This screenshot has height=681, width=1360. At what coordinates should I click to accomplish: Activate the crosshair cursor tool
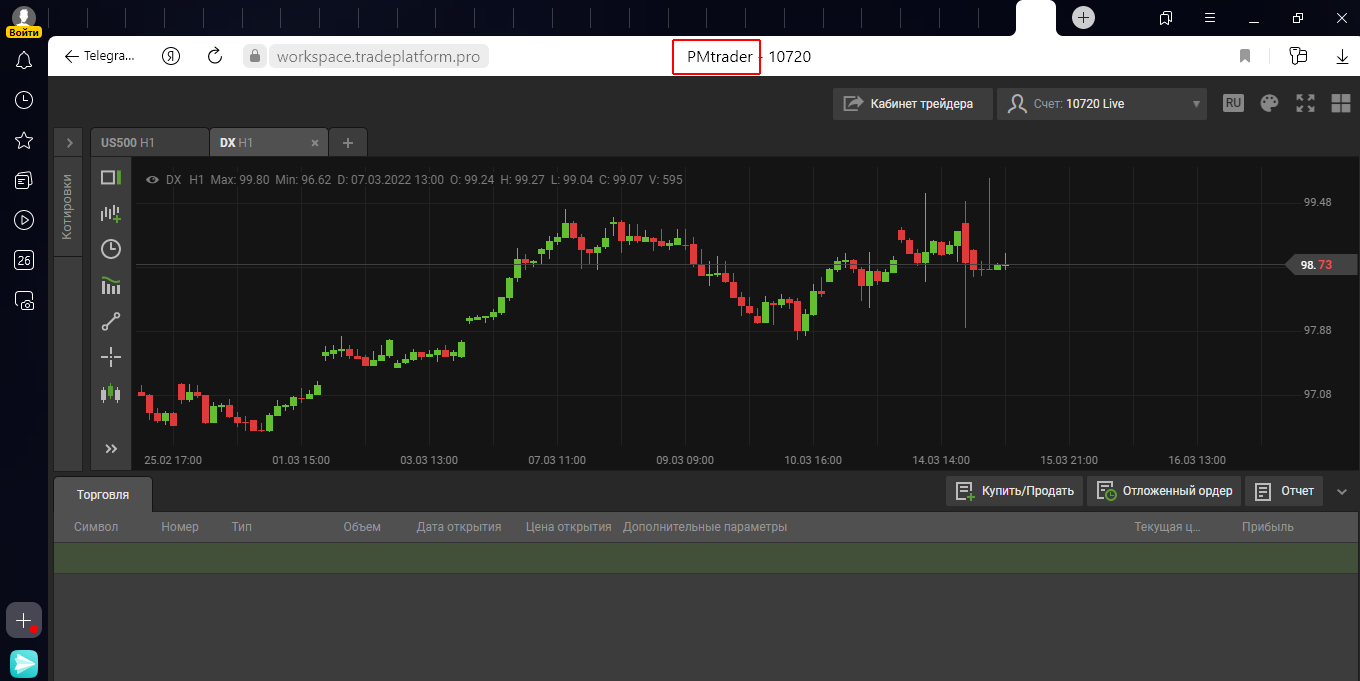[111, 357]
